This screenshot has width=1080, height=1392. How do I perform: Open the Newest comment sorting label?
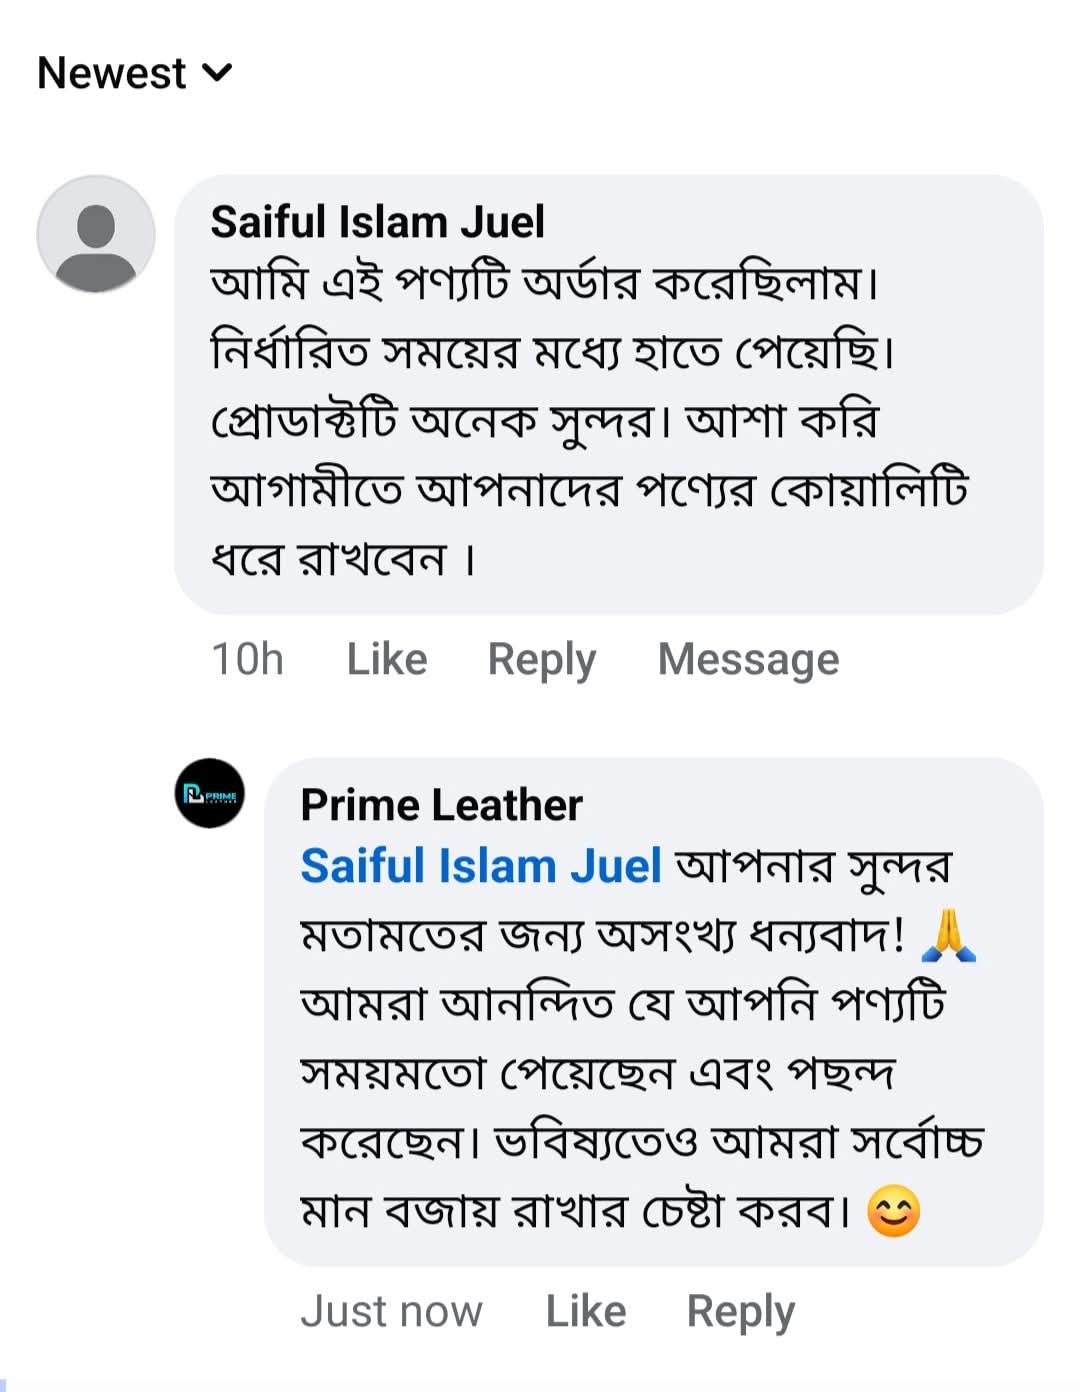[x=111, y=73]
